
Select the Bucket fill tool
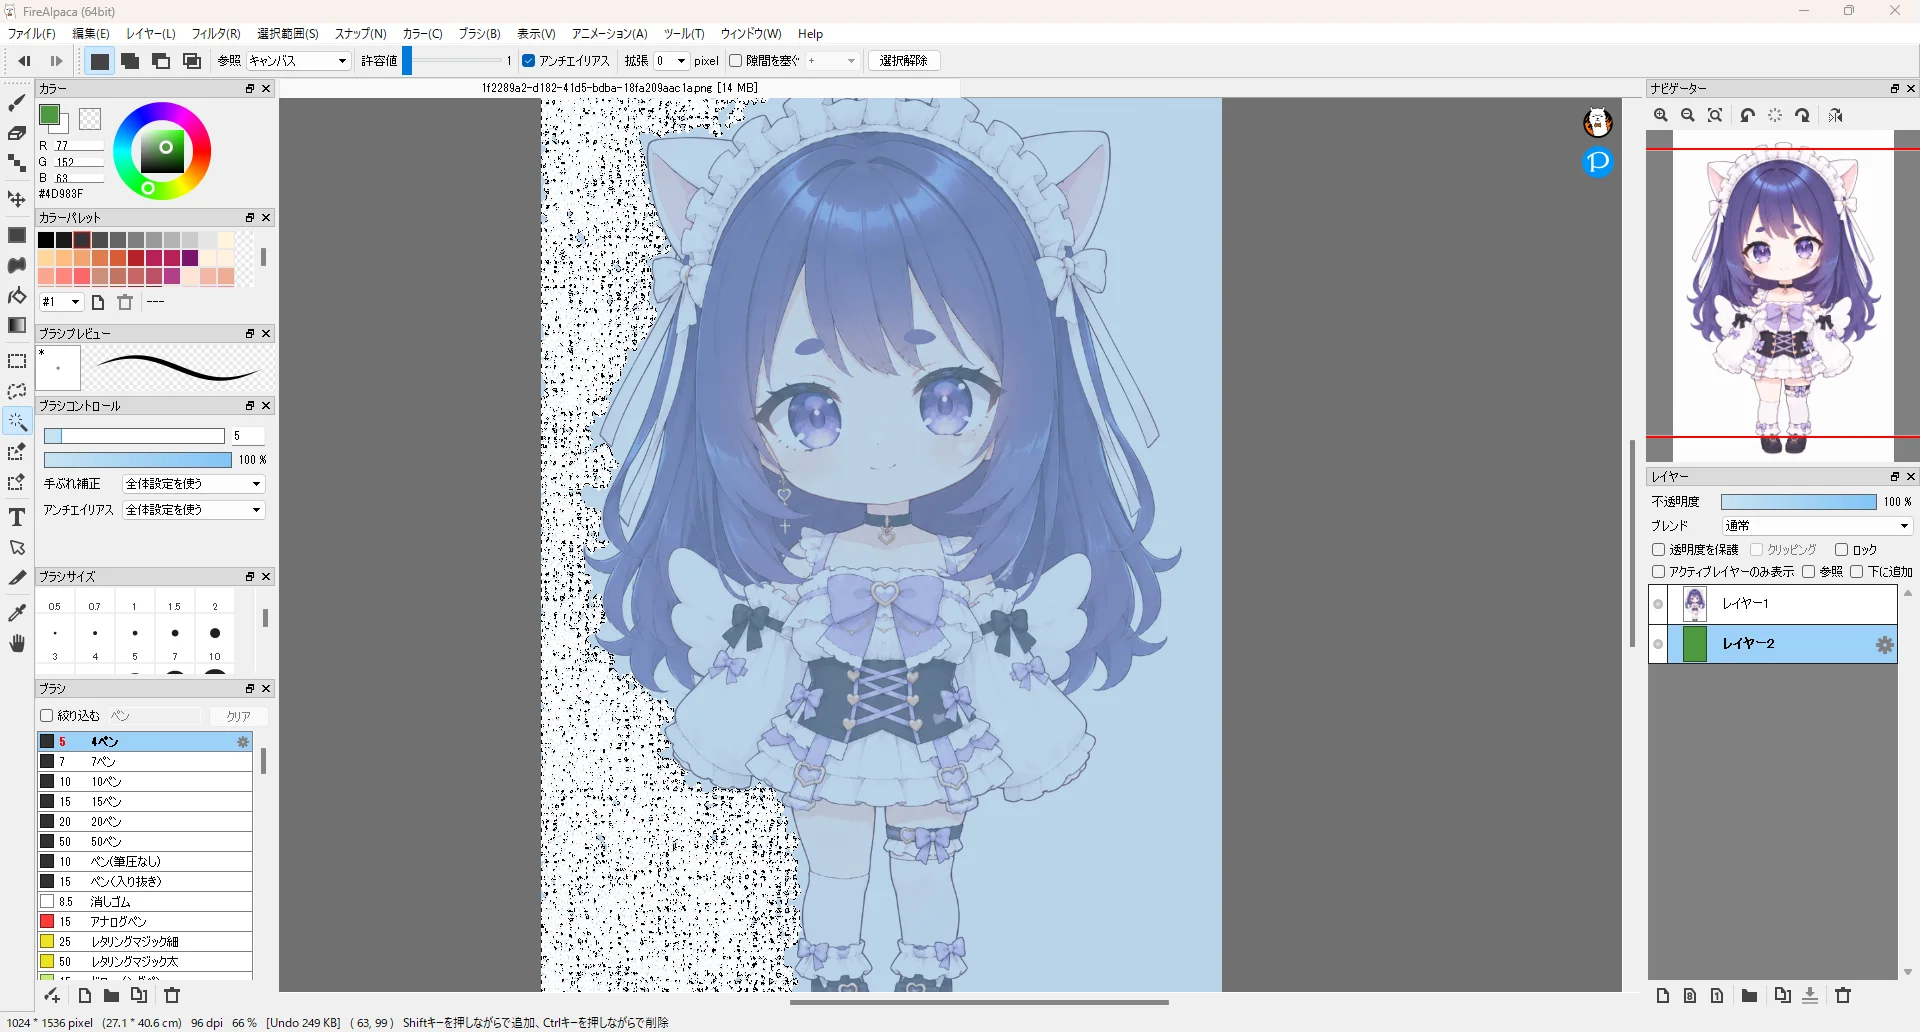click(x=17, y=295)
